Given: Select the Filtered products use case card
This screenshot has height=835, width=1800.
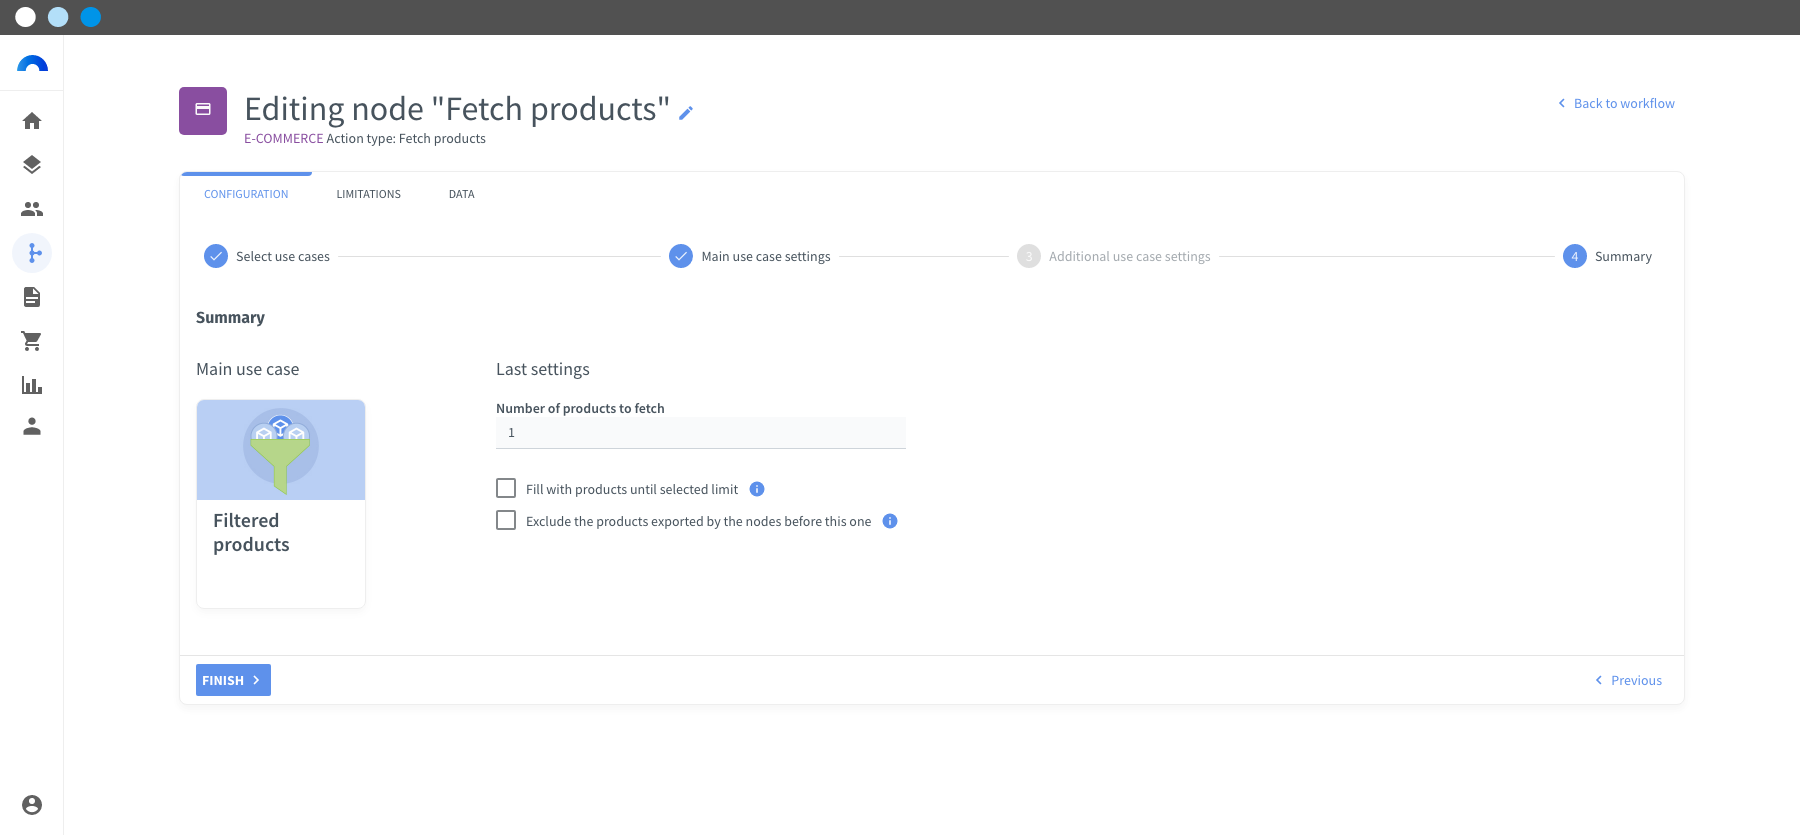Looking at the screenshot, I should pyautogui.click(x=281, y=504).
